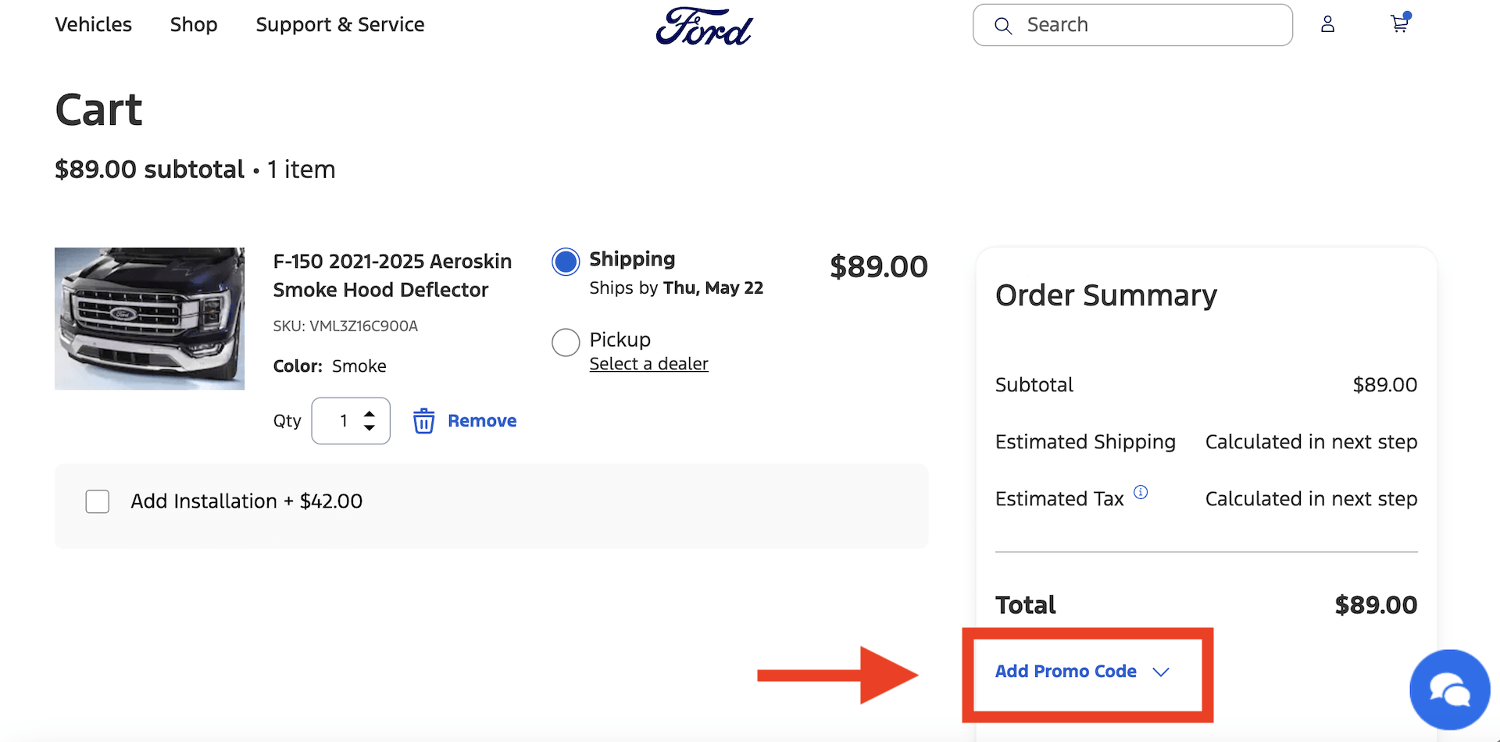Click the trash can remove icon
This screenshot has width=1500, height=742.
tap(424, 421)
